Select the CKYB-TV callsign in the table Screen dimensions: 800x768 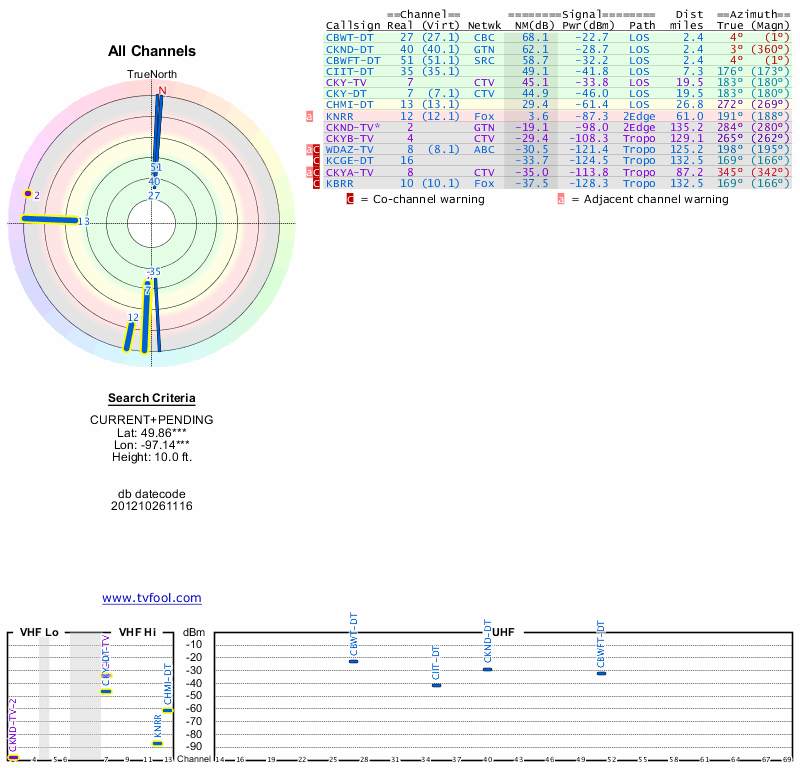(349, 138)
